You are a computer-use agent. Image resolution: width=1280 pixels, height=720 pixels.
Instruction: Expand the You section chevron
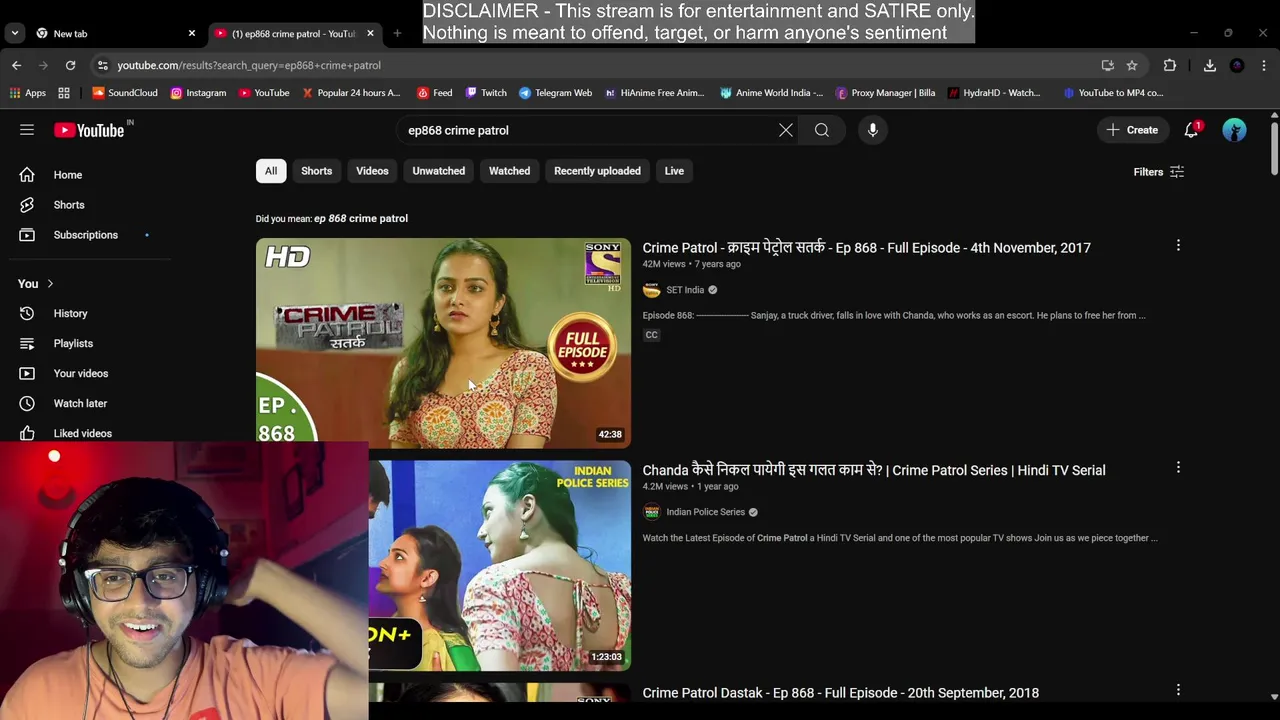(x=50, y=284)
